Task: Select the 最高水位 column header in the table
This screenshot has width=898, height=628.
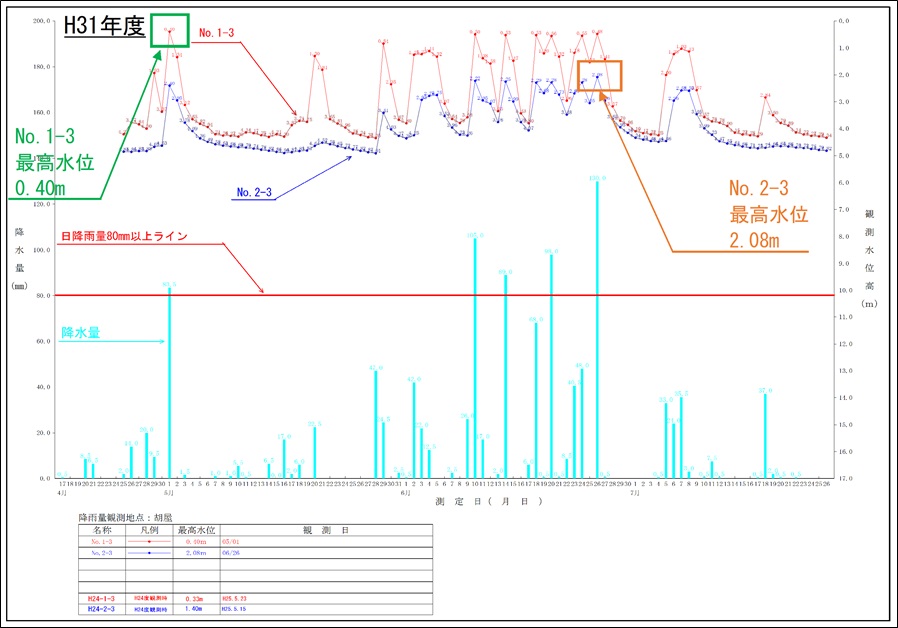Action: click(x=196, y=530)
